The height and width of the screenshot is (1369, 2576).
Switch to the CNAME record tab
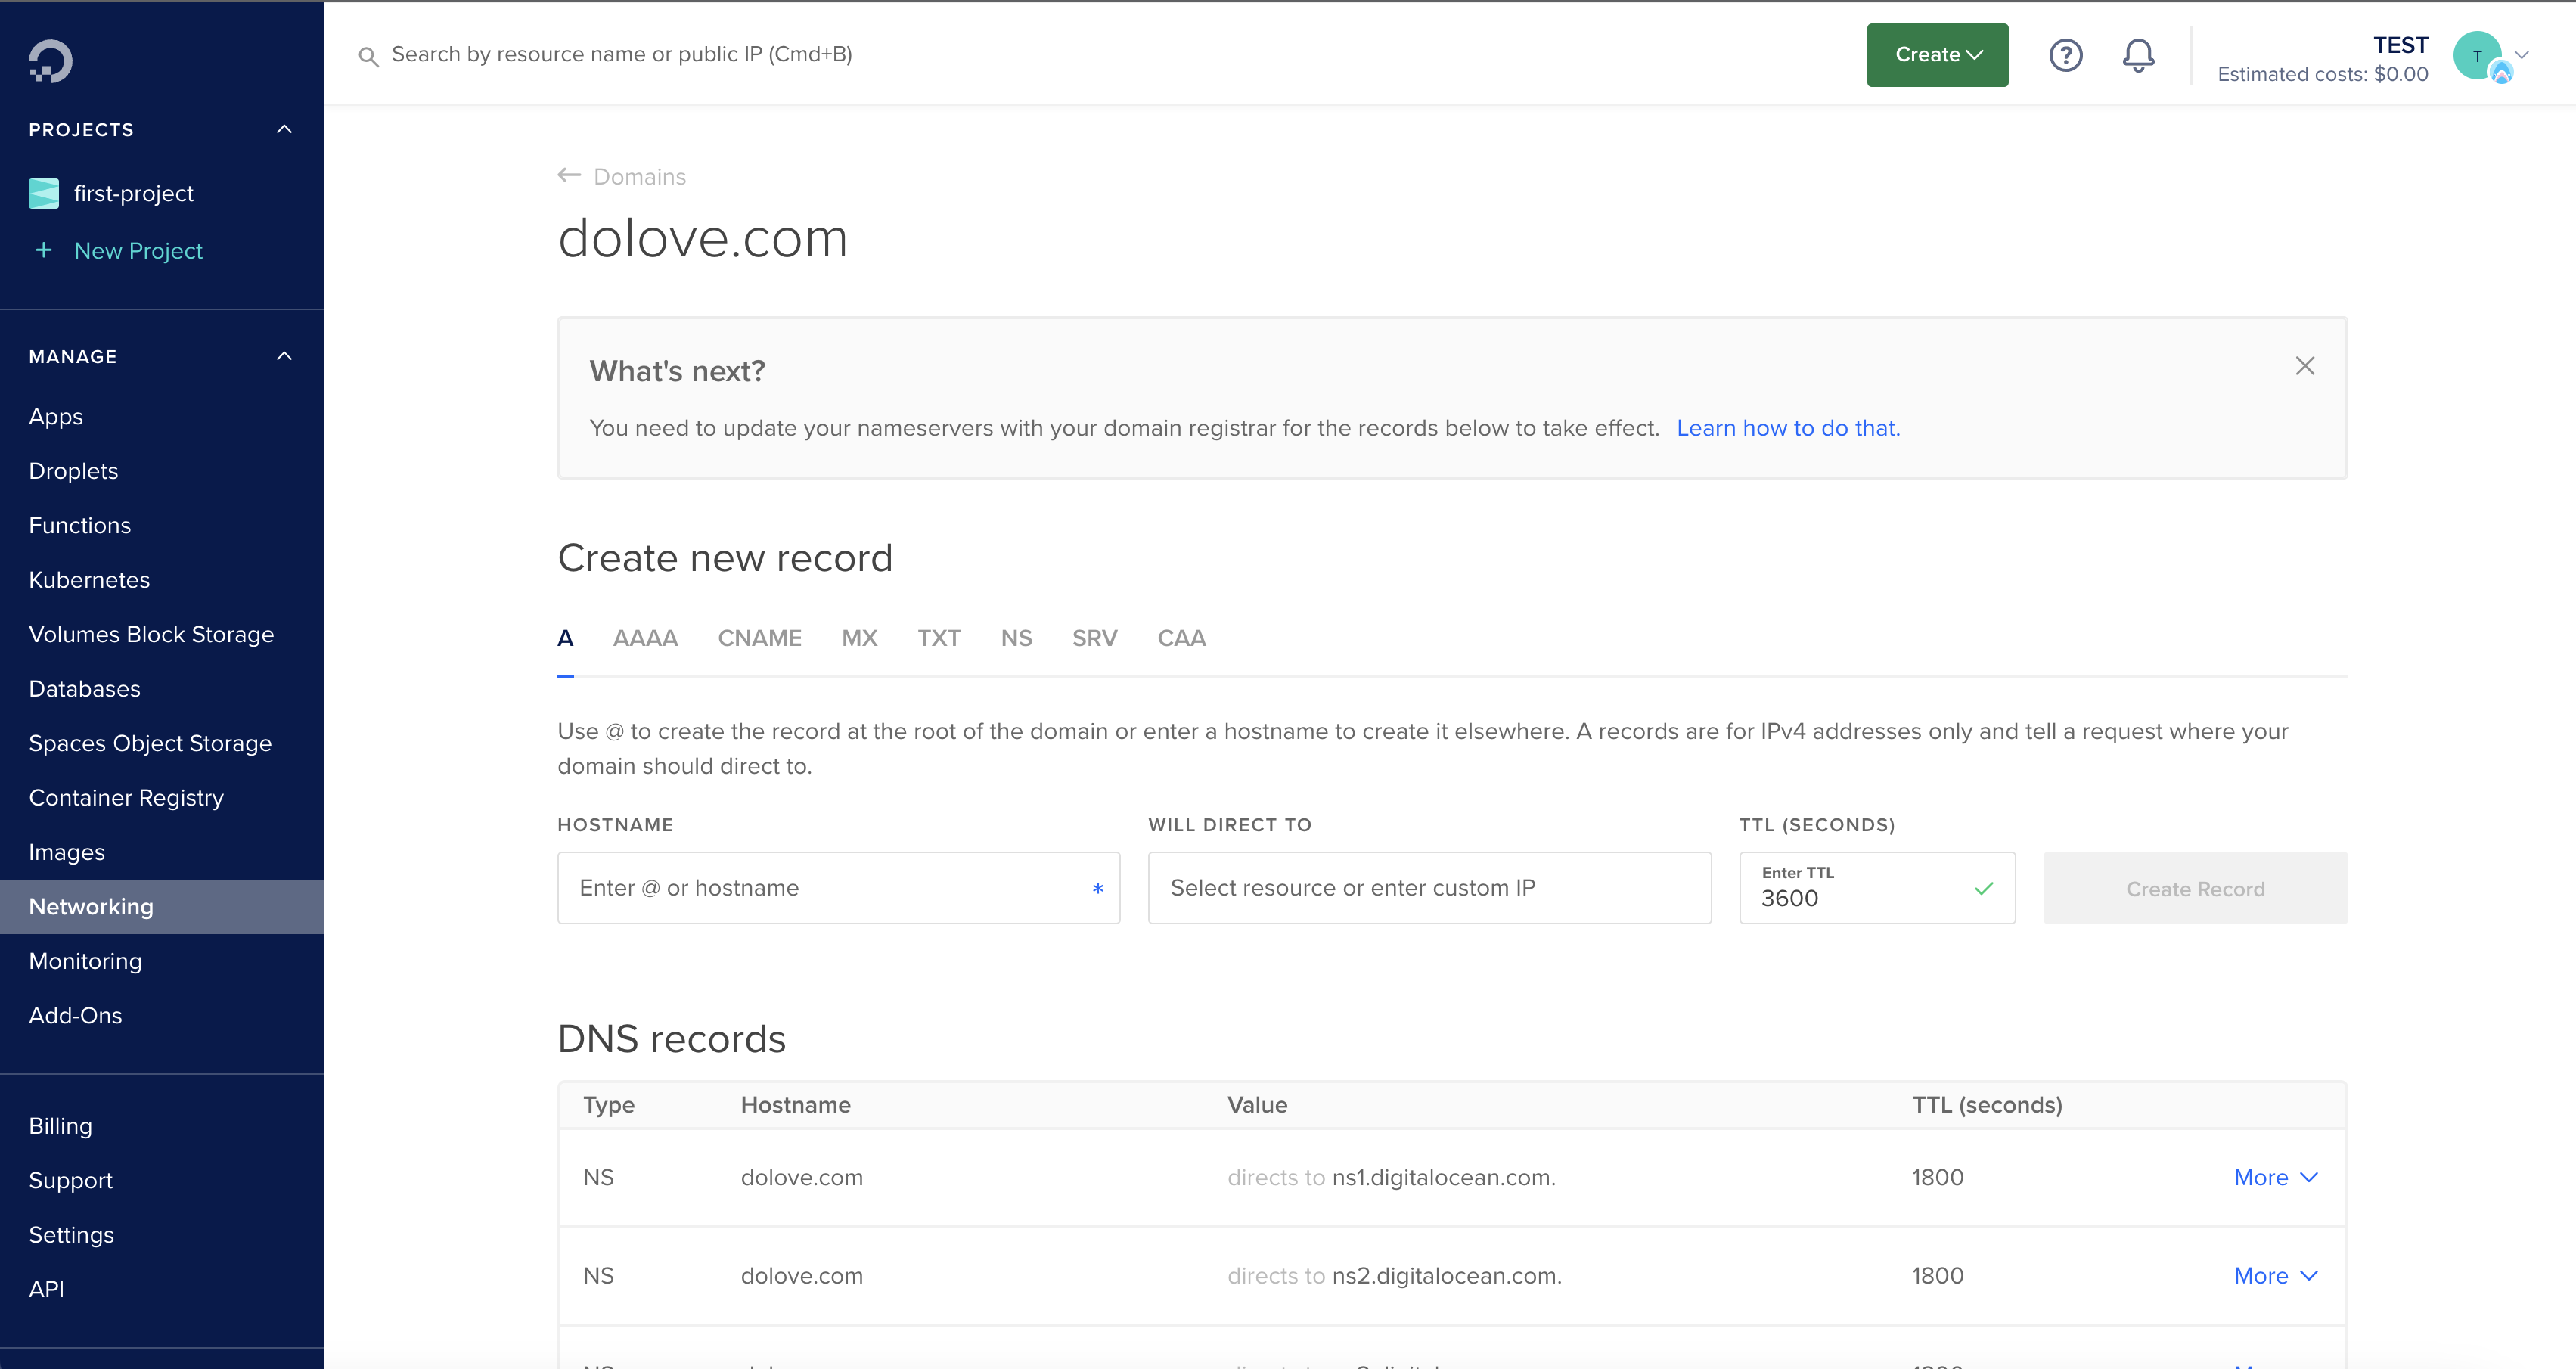coord(759,638)
